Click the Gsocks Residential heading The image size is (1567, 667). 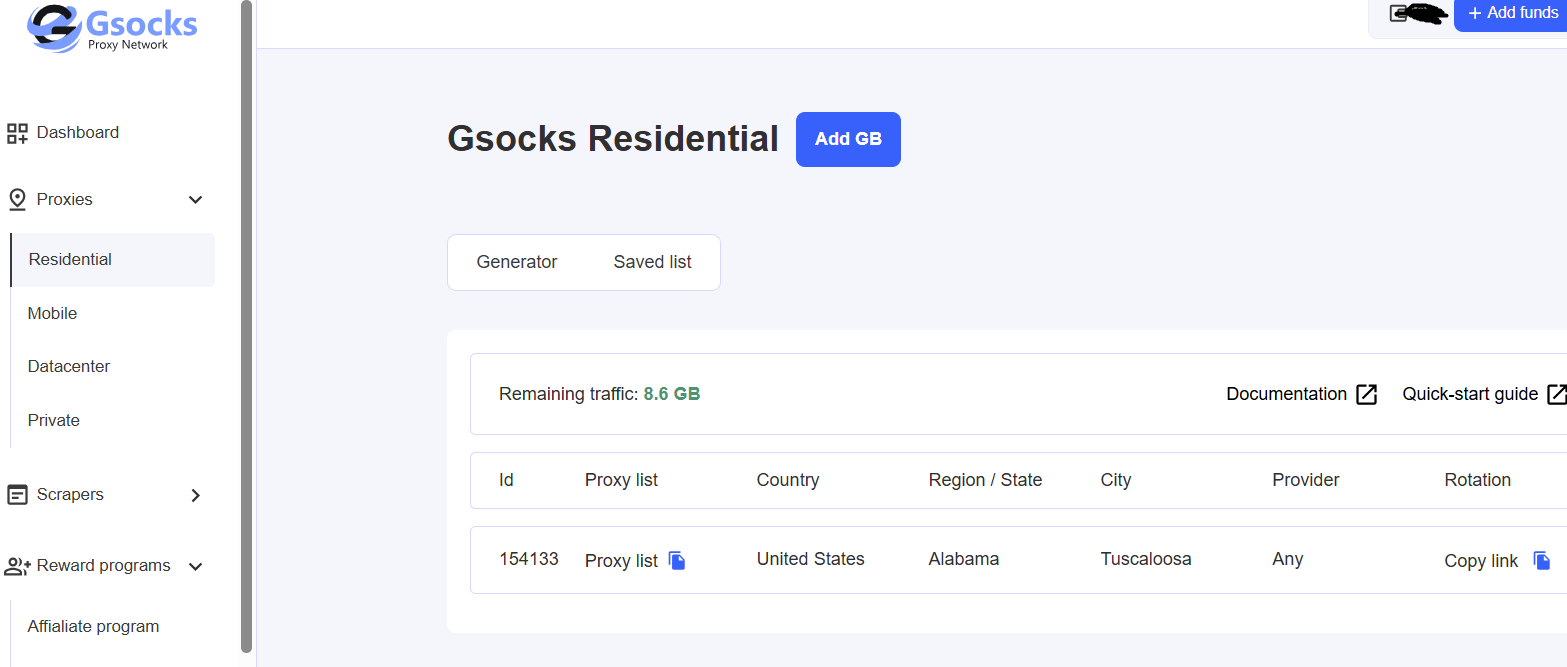point(613,139)
